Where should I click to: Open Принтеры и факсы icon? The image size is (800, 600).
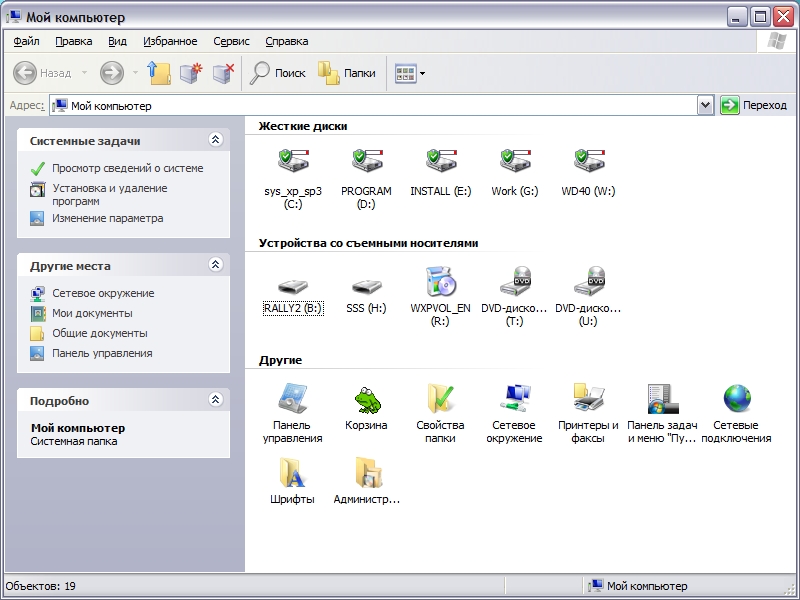click(588, 400)
